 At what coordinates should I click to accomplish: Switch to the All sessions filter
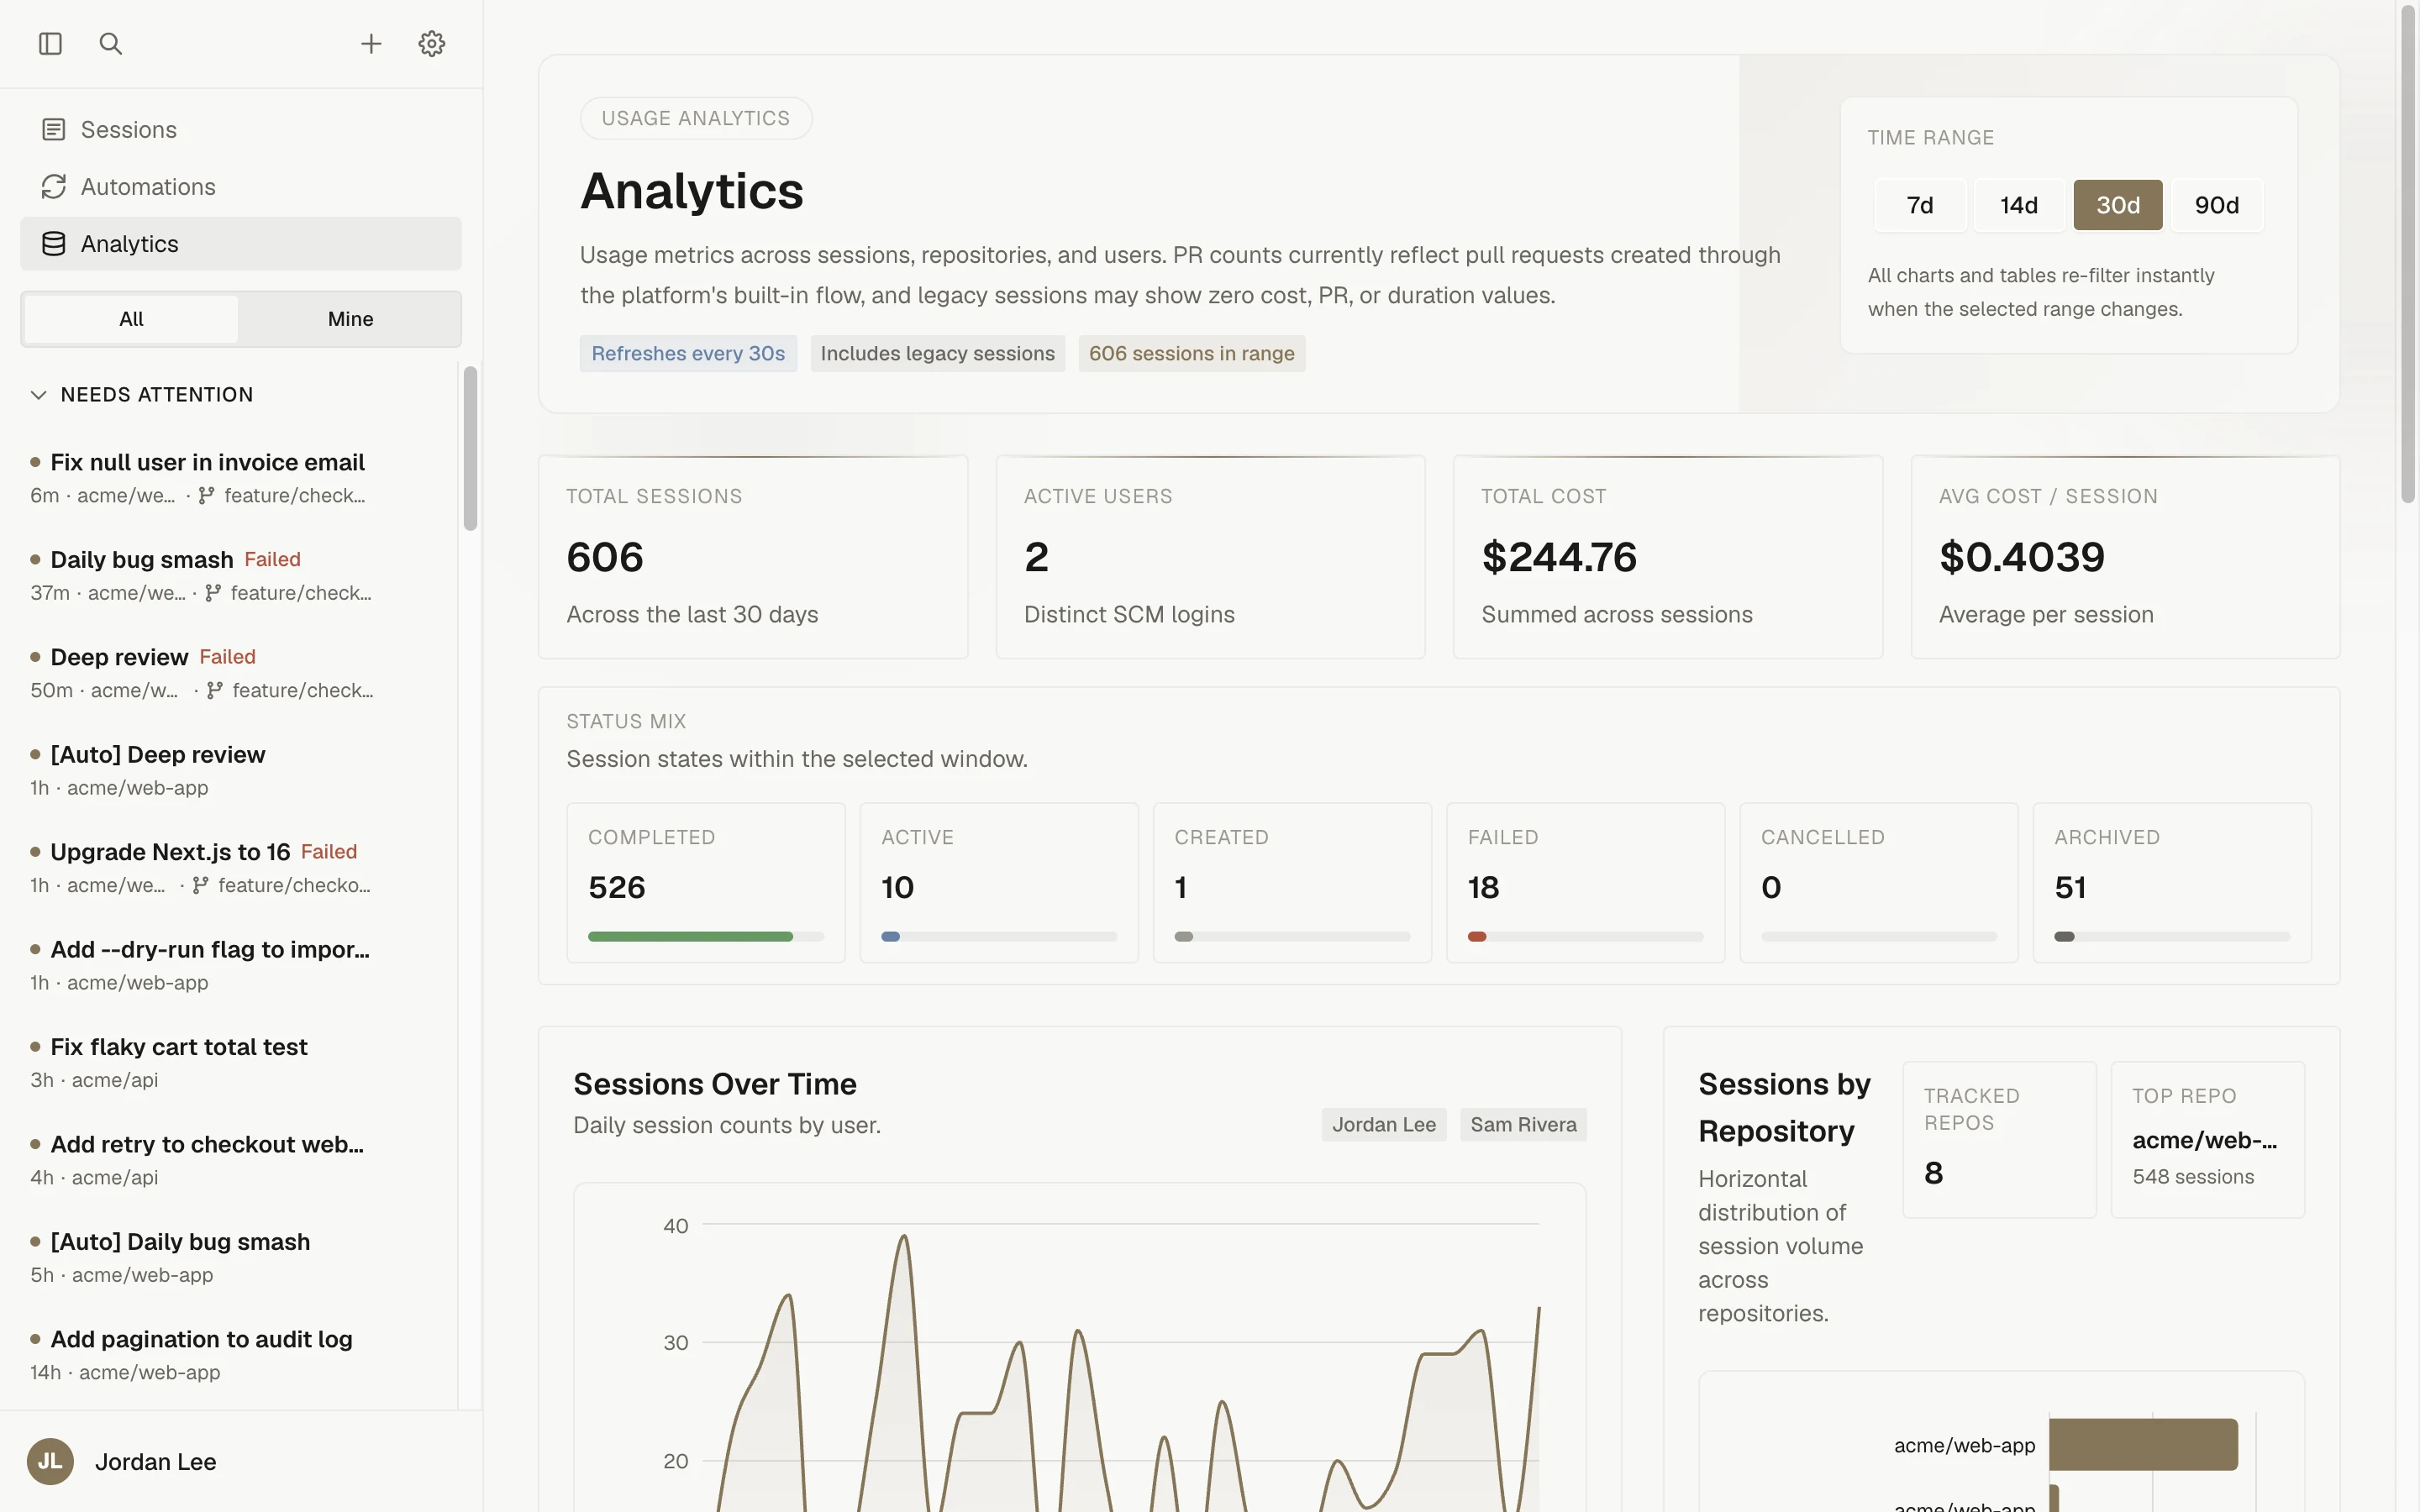(x=131, y=319)
